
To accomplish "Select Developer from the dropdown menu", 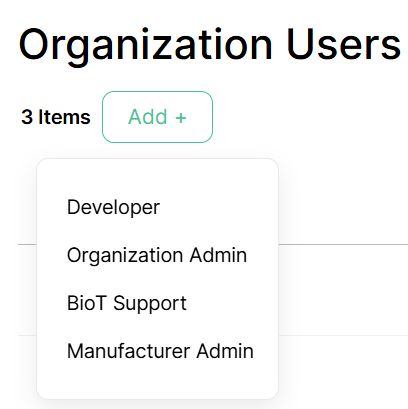I will [x=113, y=207].
